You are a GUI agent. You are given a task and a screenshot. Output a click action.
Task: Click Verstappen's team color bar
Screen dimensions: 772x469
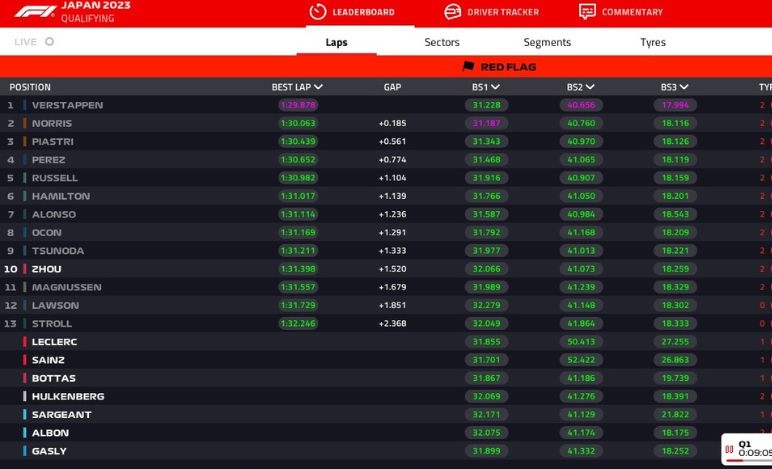tap(24, 105)
